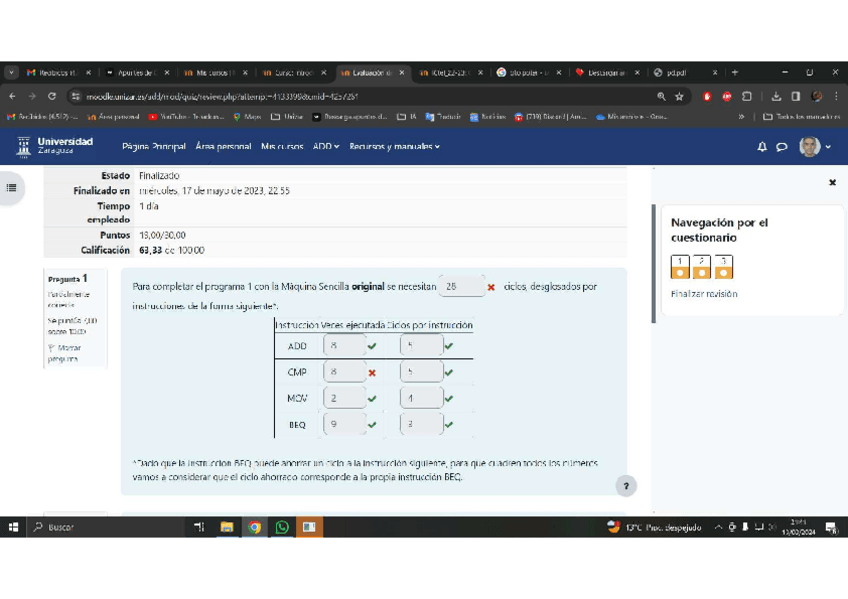Open WhatsApp from the taskbar

pyautogui.click(x=282, y=527)
